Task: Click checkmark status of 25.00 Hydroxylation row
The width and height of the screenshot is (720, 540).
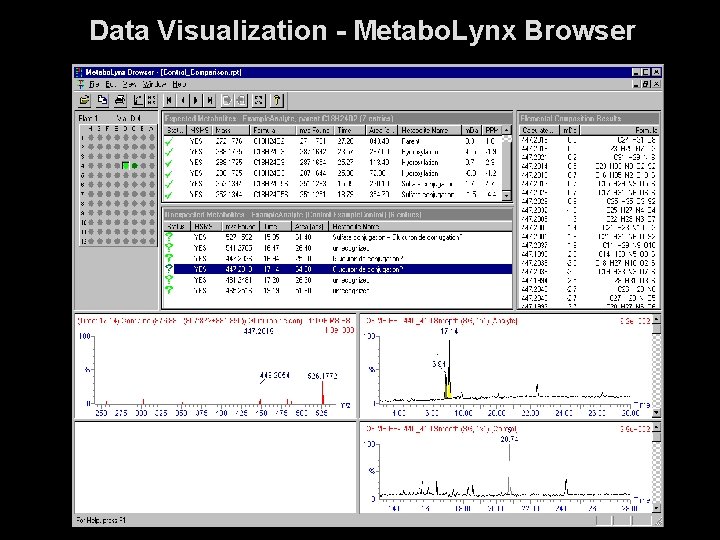Action: click(169, 174)
